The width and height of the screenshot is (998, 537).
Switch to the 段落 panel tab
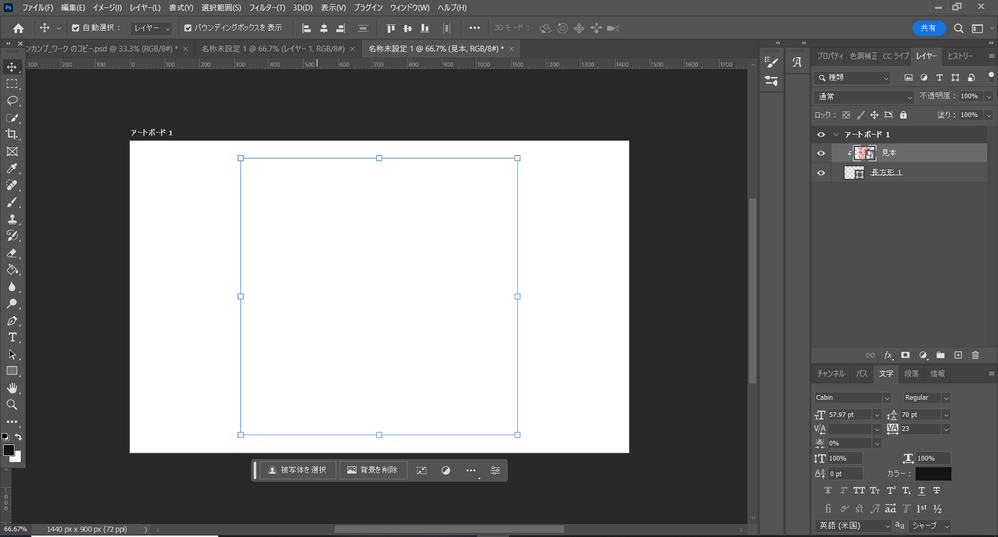911,373
